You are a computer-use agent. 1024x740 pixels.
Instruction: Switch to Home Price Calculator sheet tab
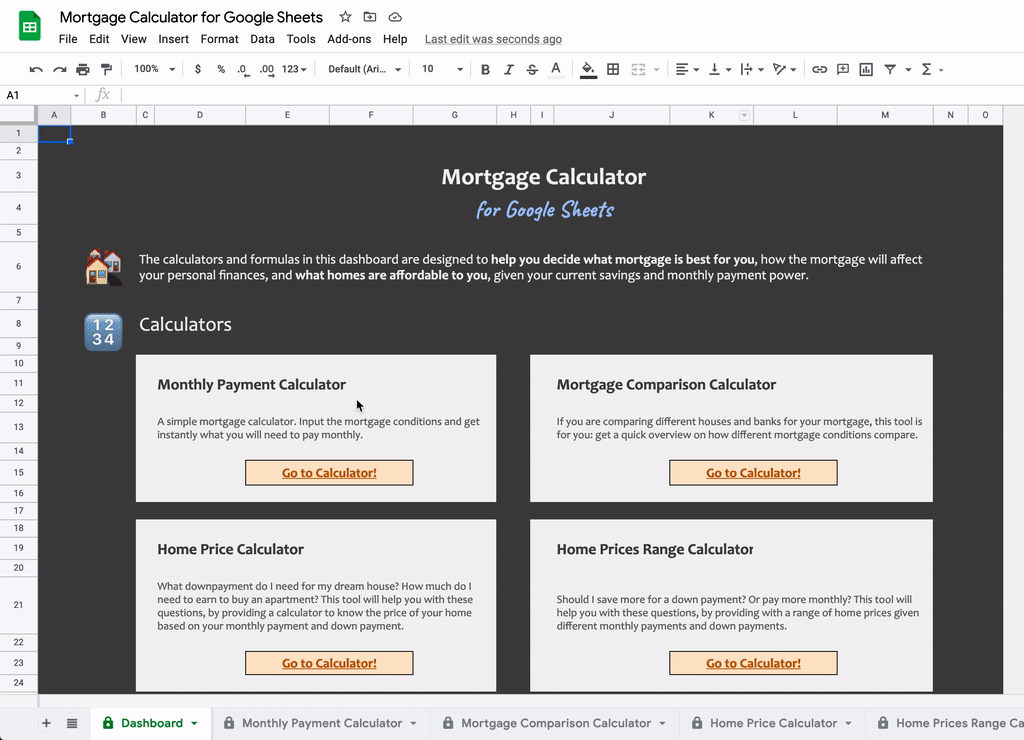point(773,723)
